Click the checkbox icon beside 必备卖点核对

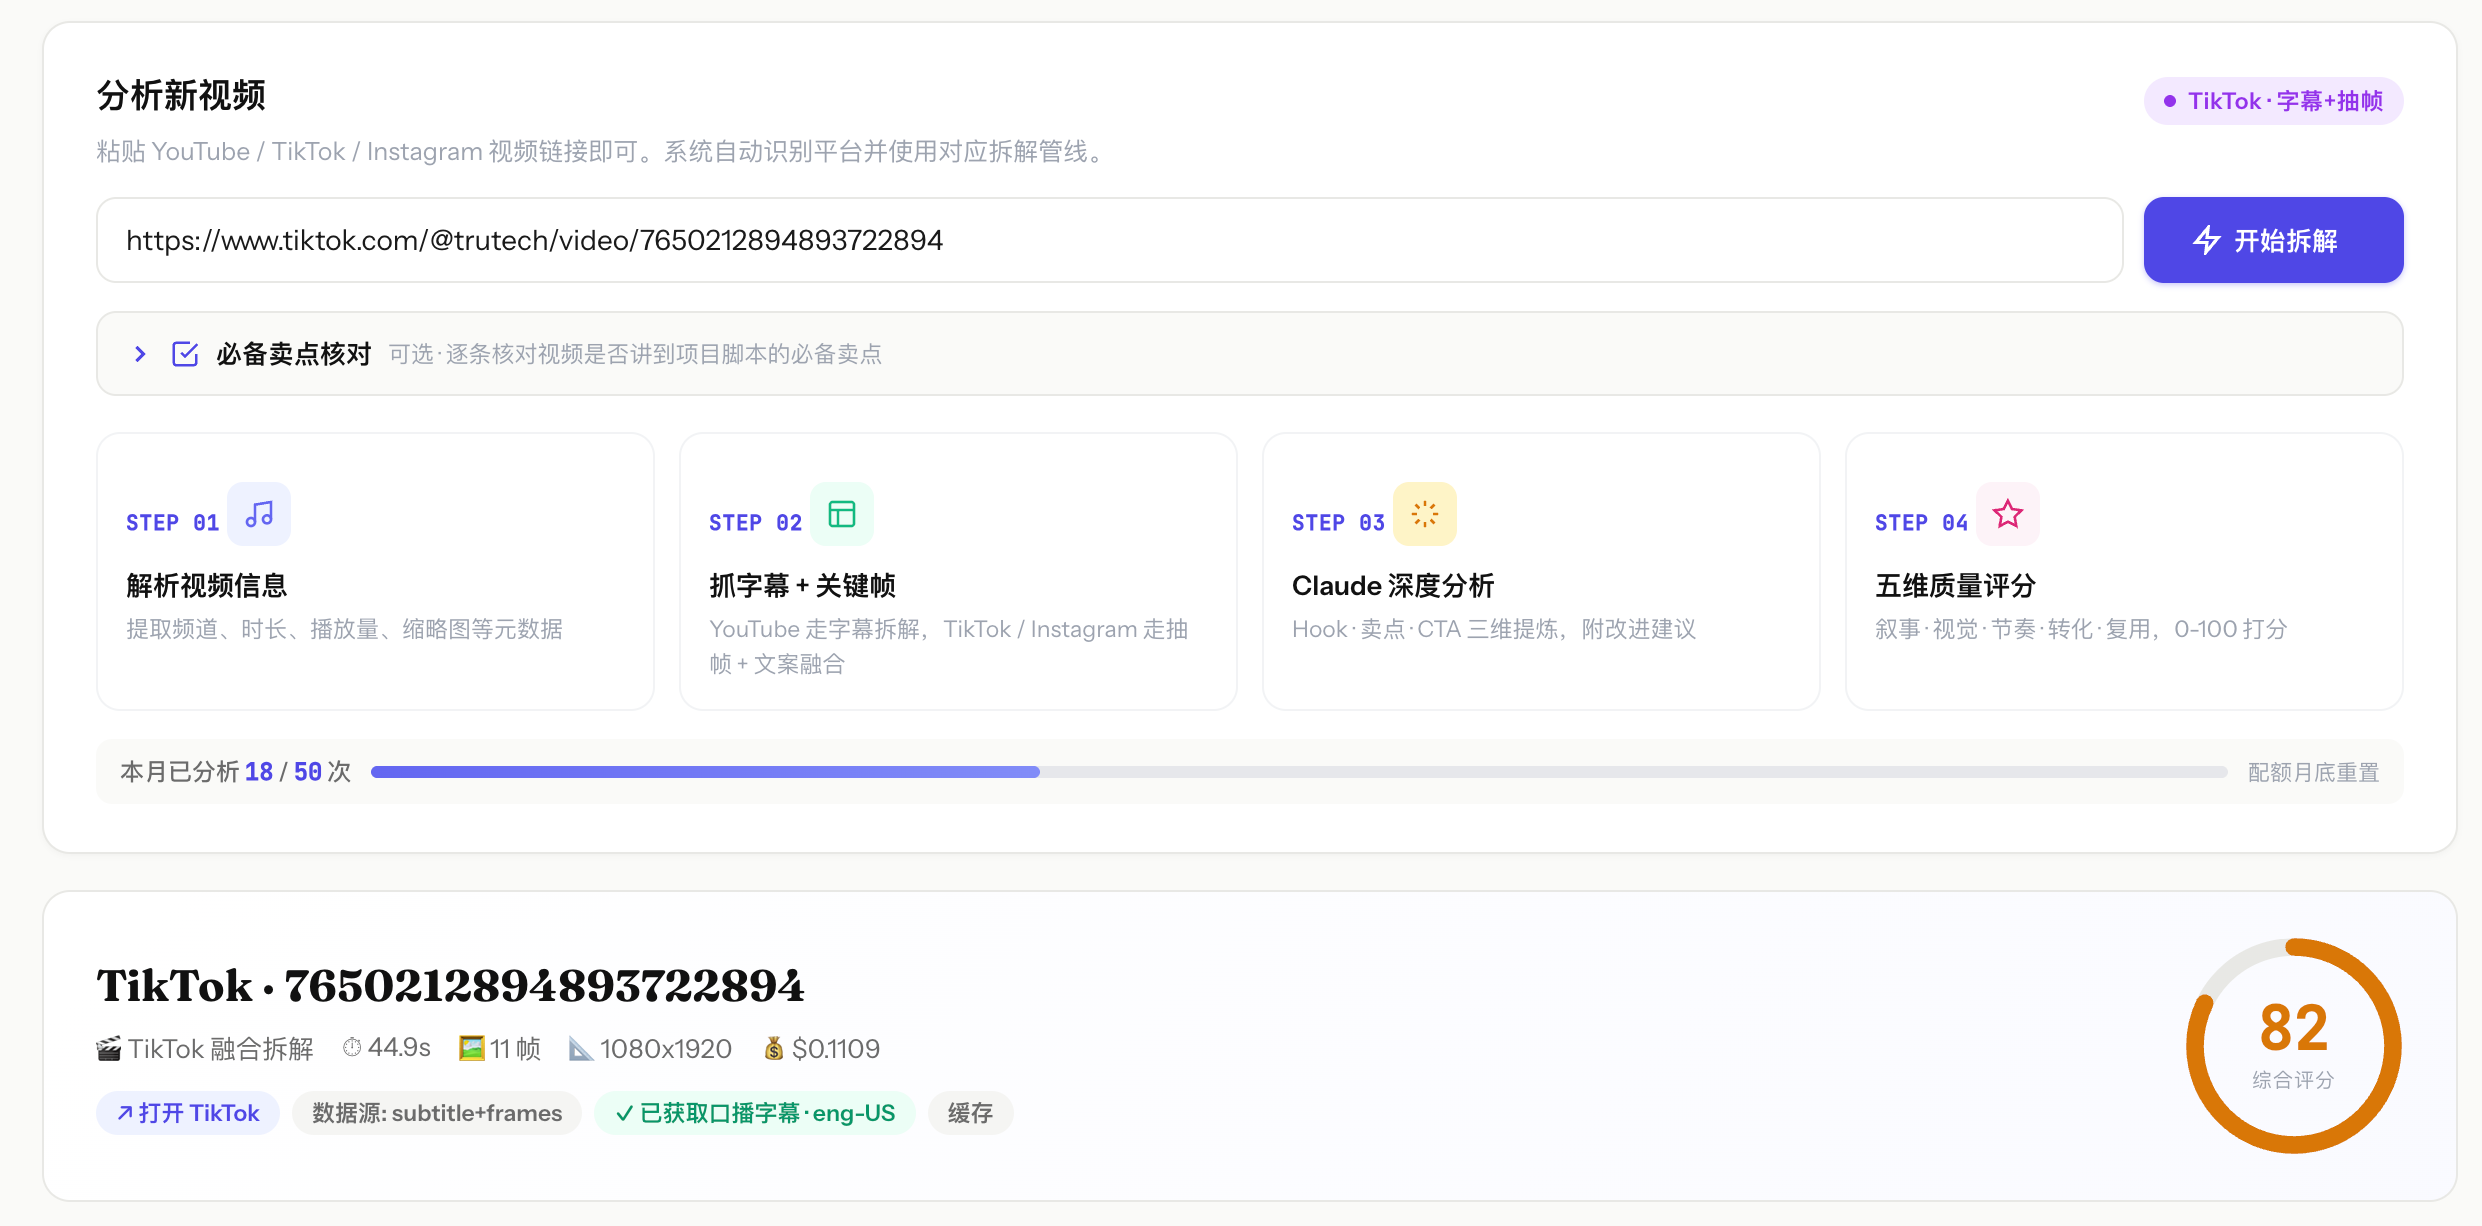(x=185, y=354)
